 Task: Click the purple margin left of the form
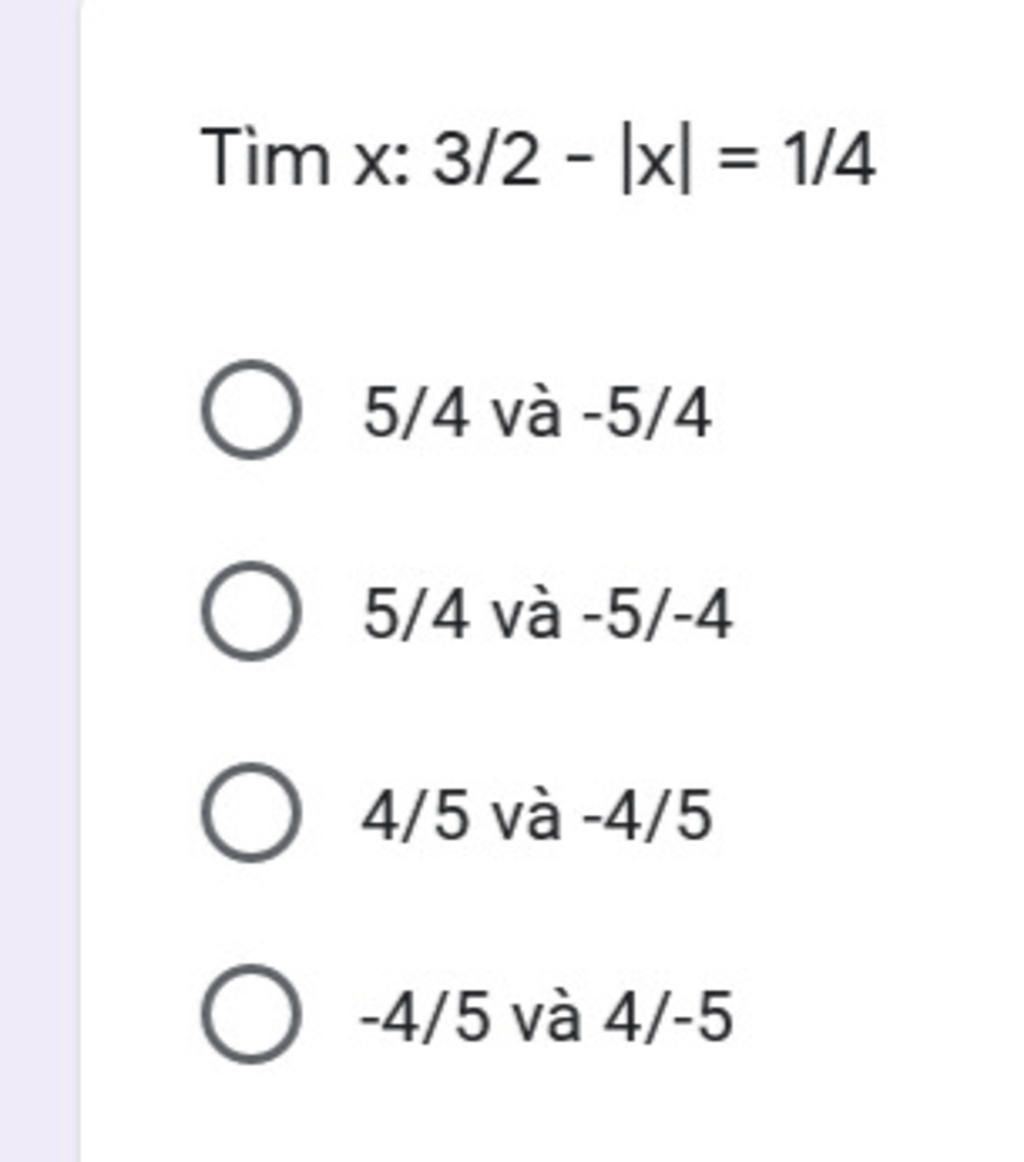coord(40,580)
